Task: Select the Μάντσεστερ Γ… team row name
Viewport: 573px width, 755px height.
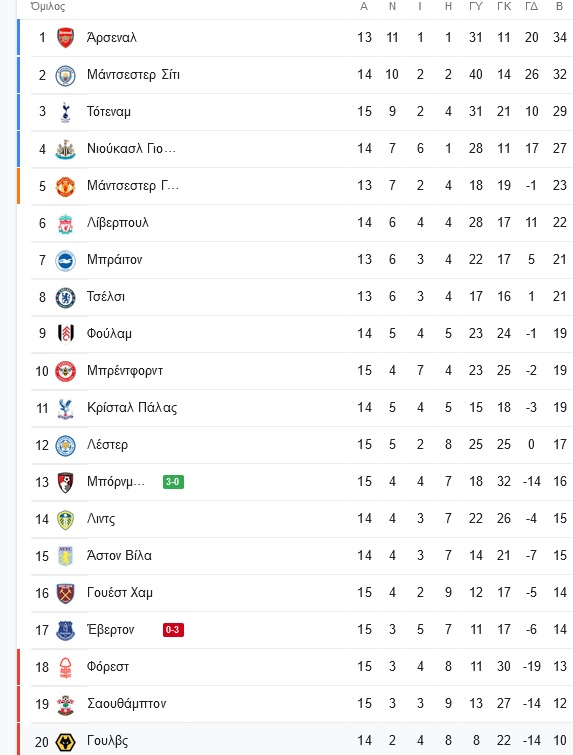Action: [133, 186]
